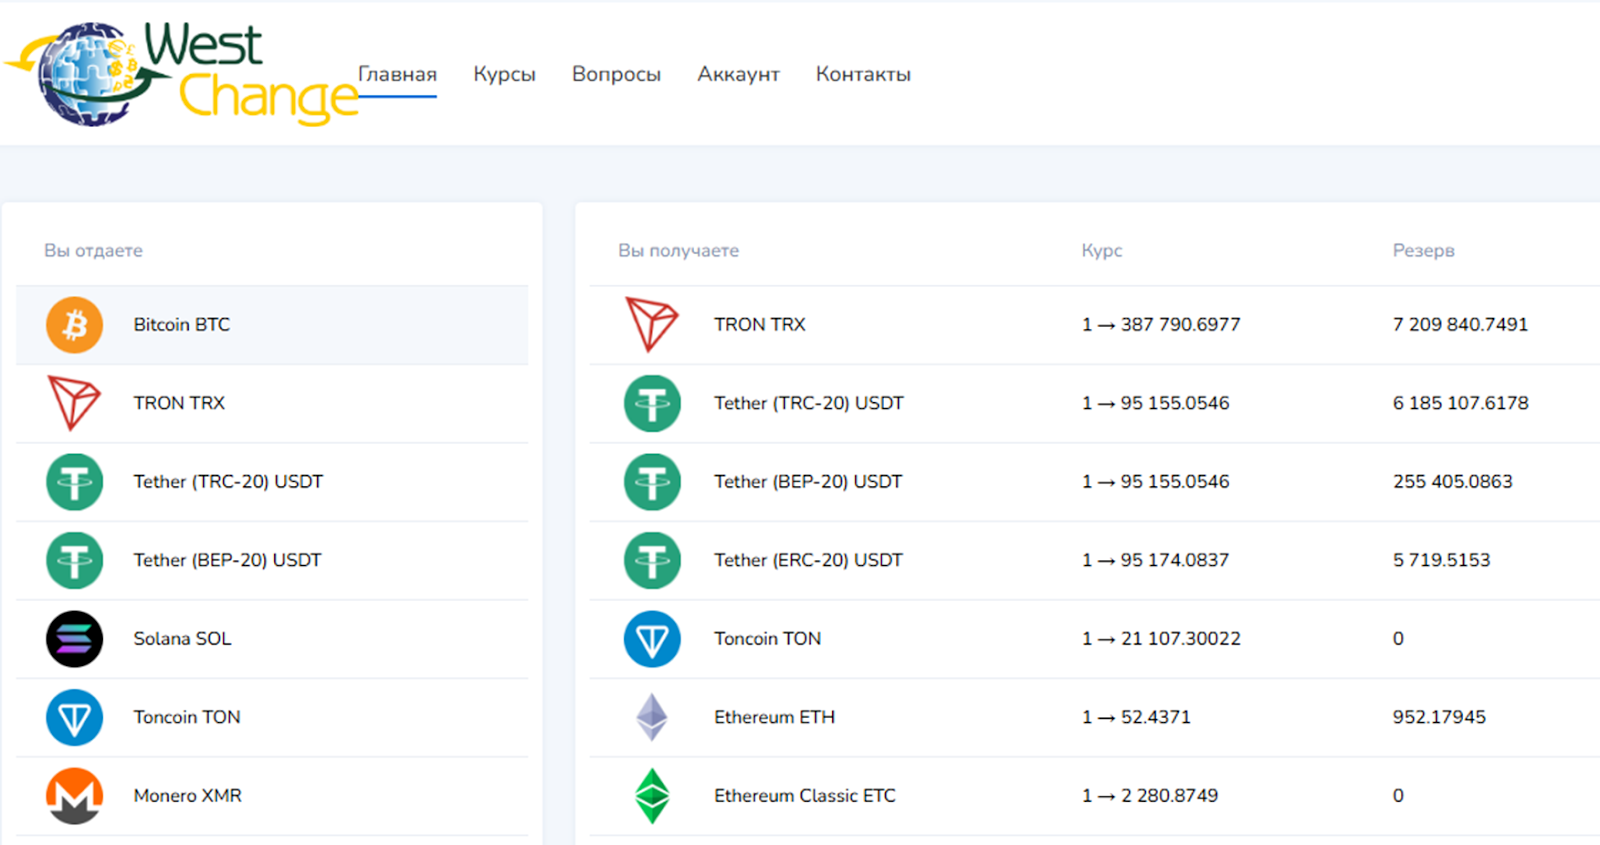Screen dimensions: 1600x845
Task: Click reserve value 255 405.0863
Action: coord(1452,482)
